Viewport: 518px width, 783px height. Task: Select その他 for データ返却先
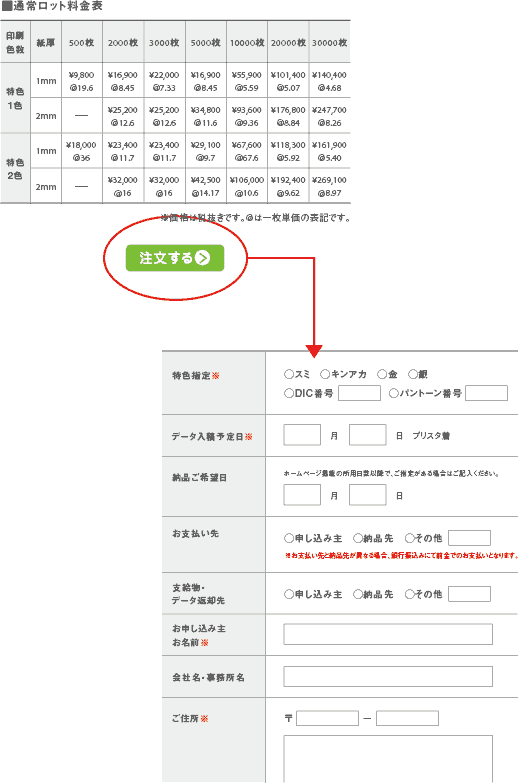tap(410, 594)
